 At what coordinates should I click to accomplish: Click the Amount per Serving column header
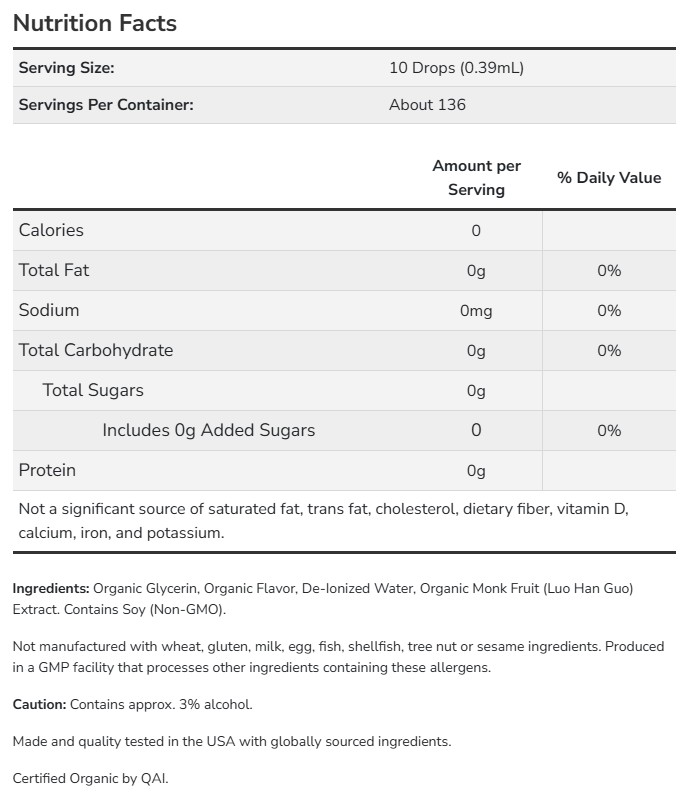pyautogui.click(x=476, y=177)
